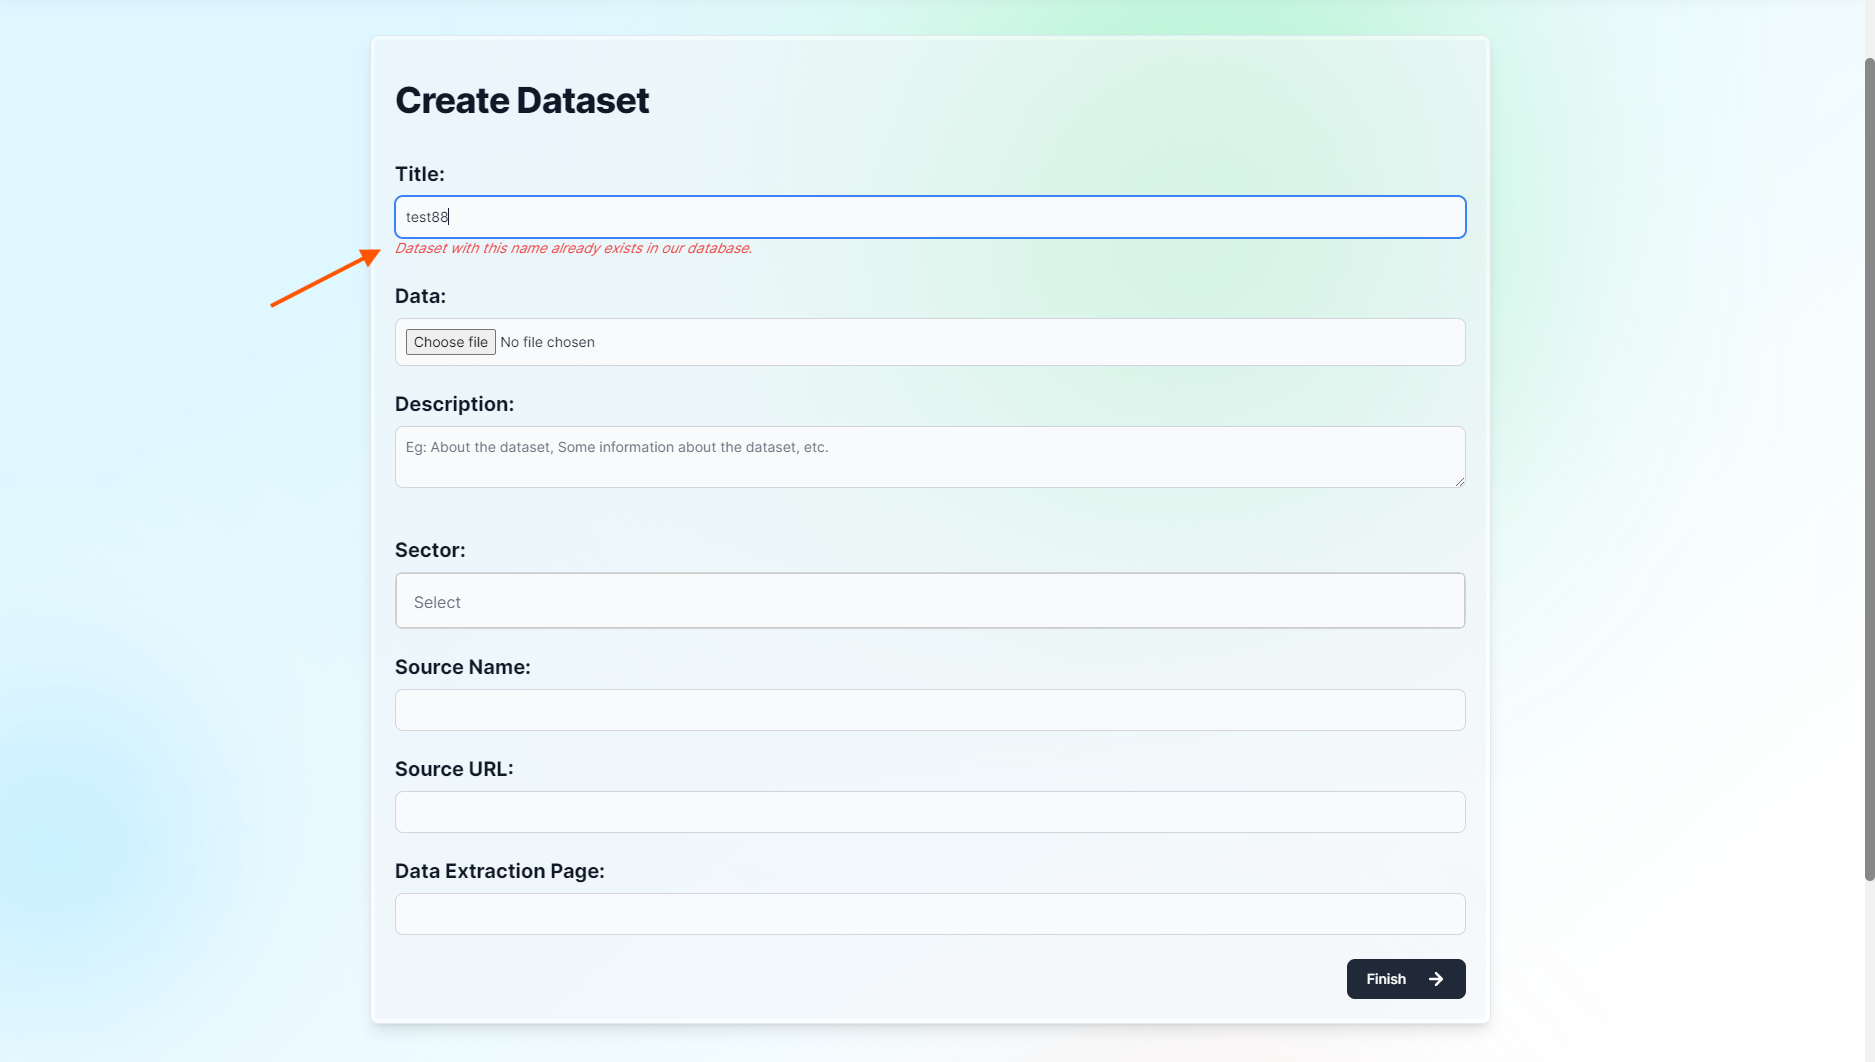1875x1062 pixels.
Task: Focus the Source URL input field
Action: coord(929,812)
